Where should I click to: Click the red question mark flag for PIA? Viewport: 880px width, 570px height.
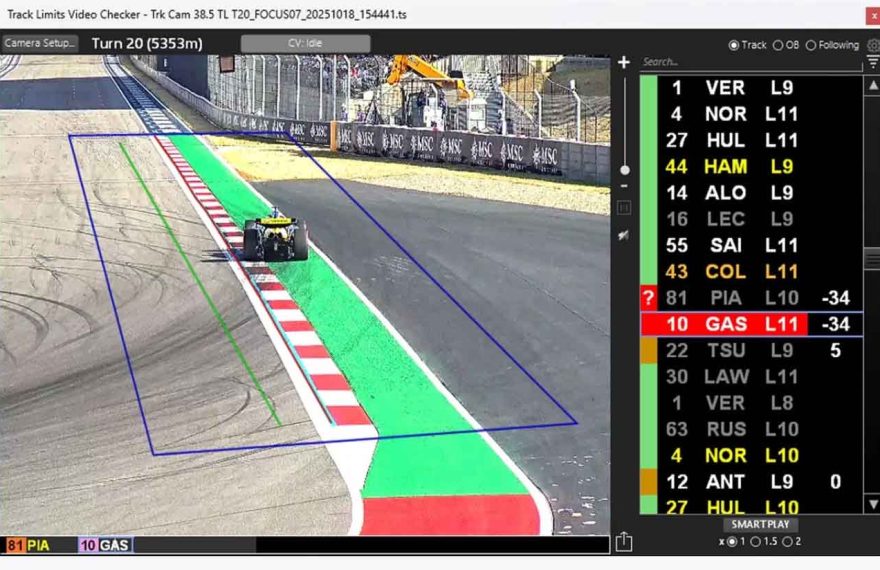tap(648, 298)
